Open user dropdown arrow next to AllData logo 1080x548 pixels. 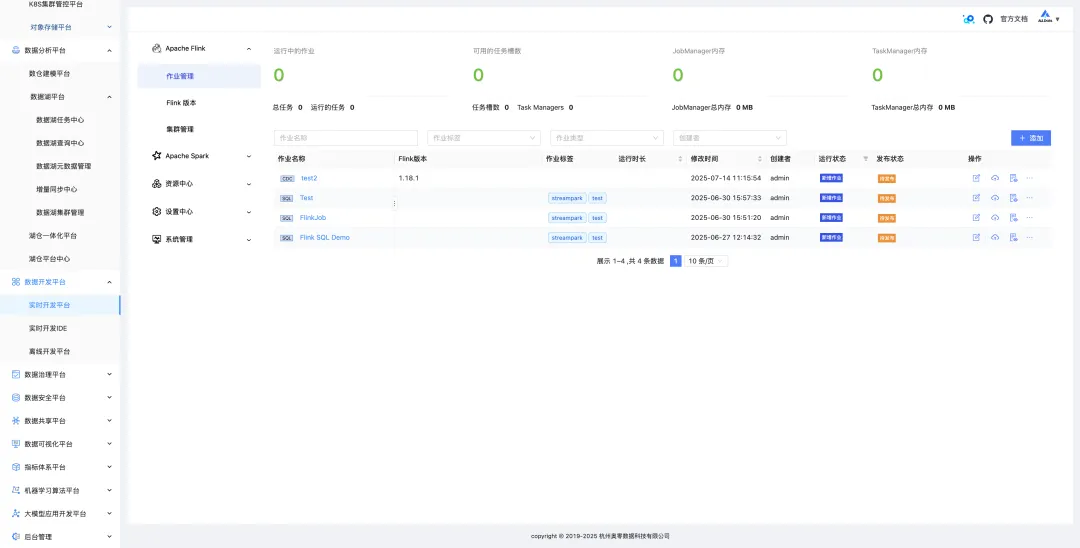point(1058,19)
